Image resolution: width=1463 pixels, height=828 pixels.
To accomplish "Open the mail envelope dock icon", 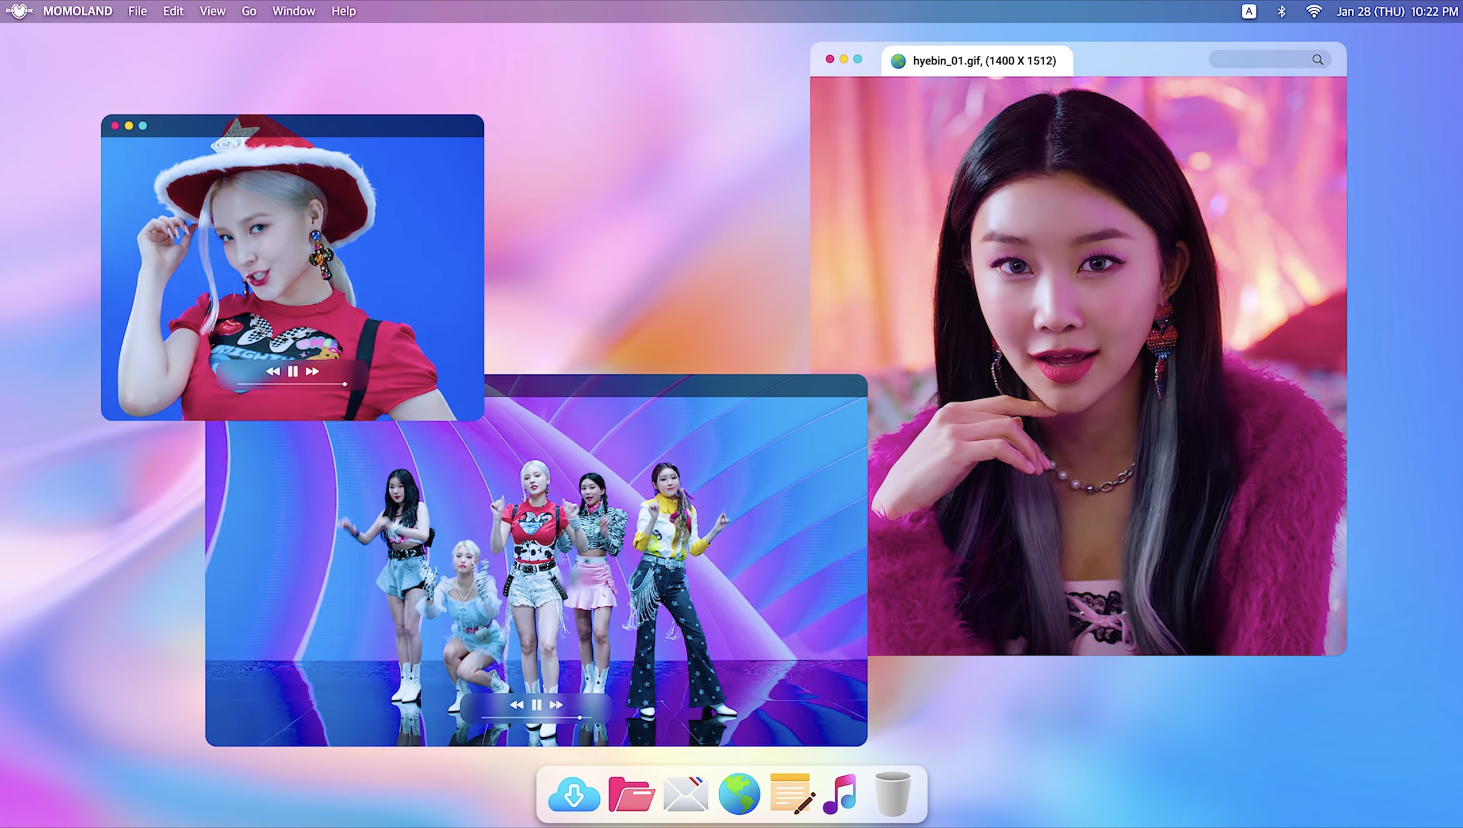I will click(x=686, y=795).
